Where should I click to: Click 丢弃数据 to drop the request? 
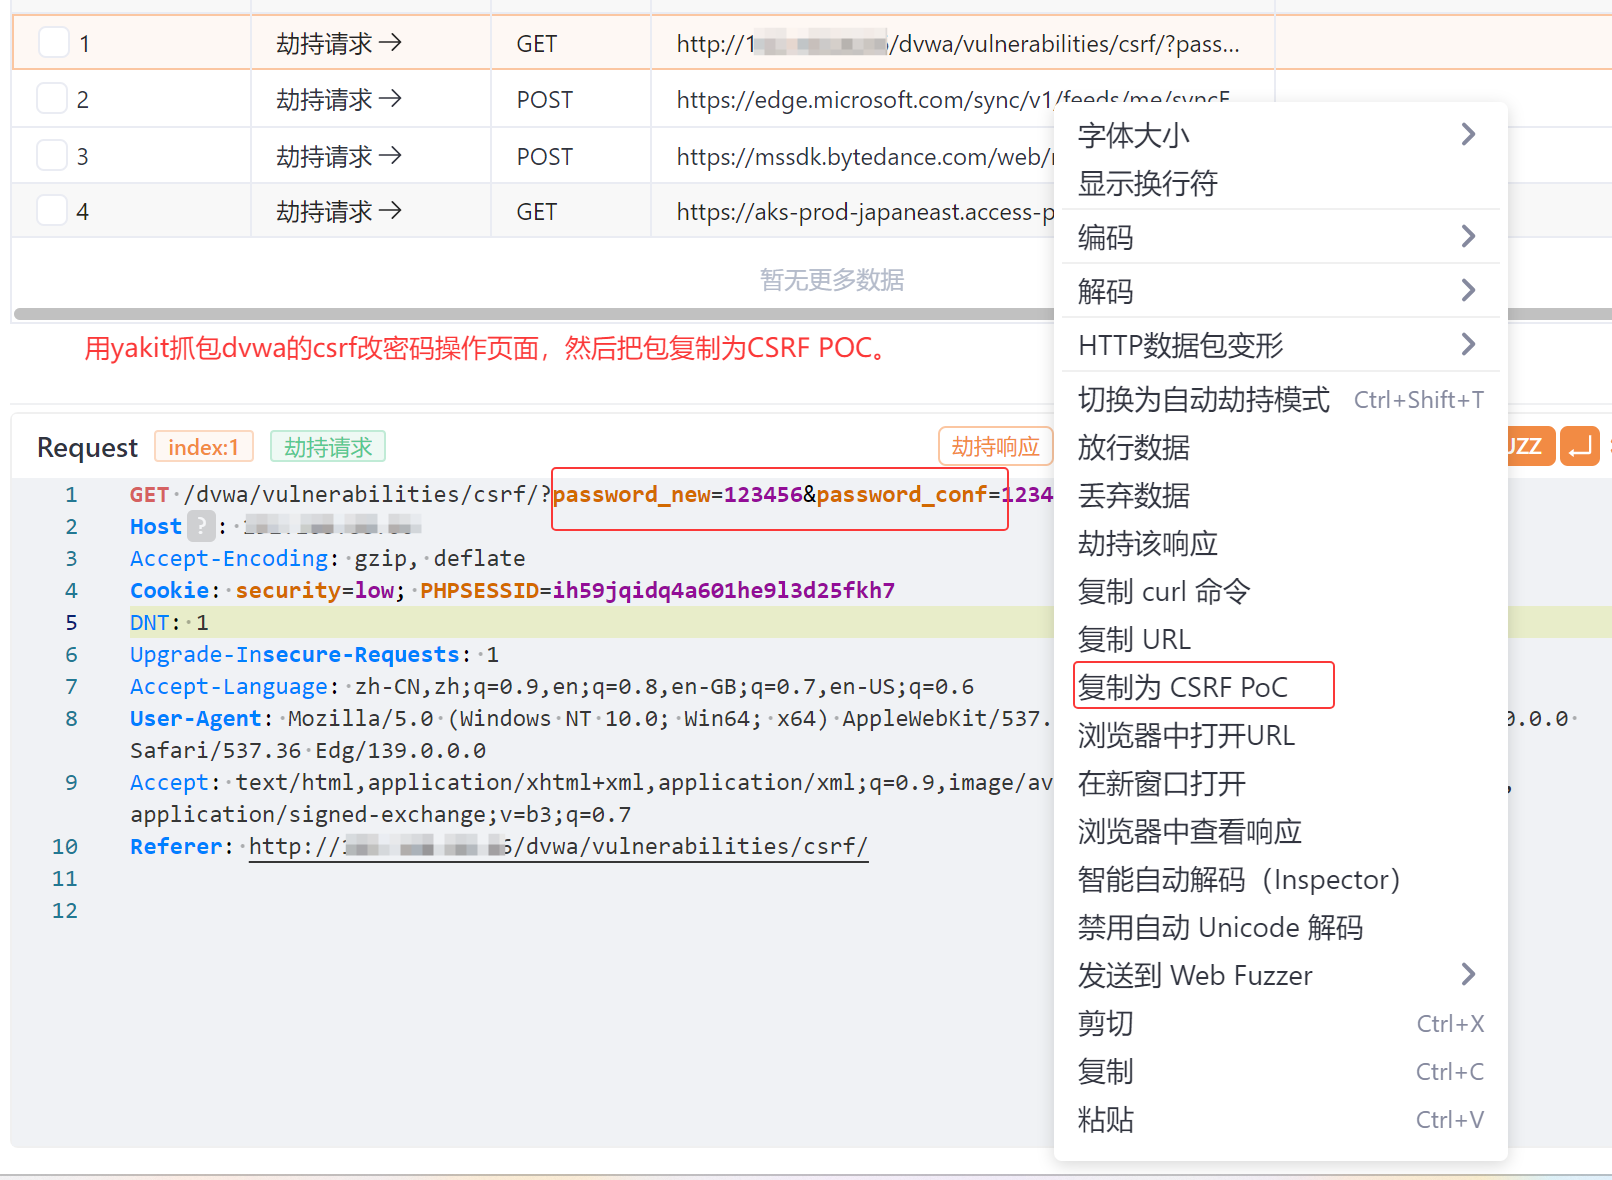point(1133,495)
